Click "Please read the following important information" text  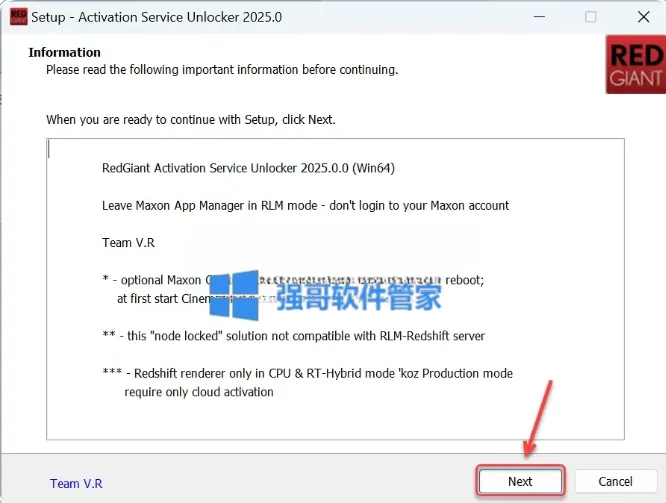tap(222, 70)
